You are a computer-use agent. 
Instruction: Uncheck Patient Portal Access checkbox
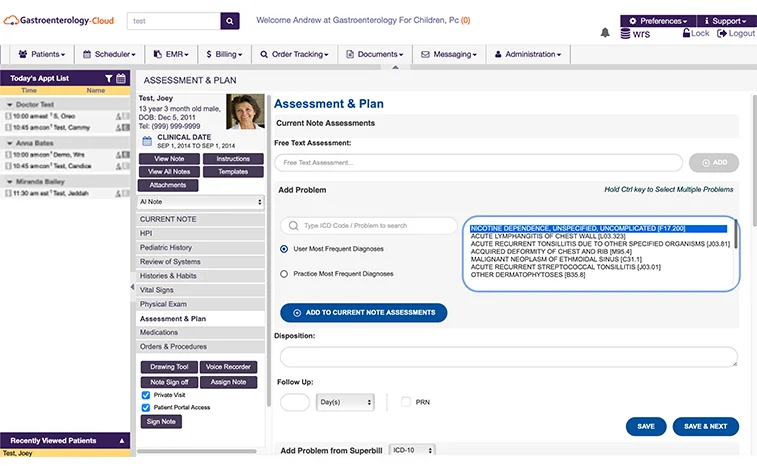coord(146,408)
